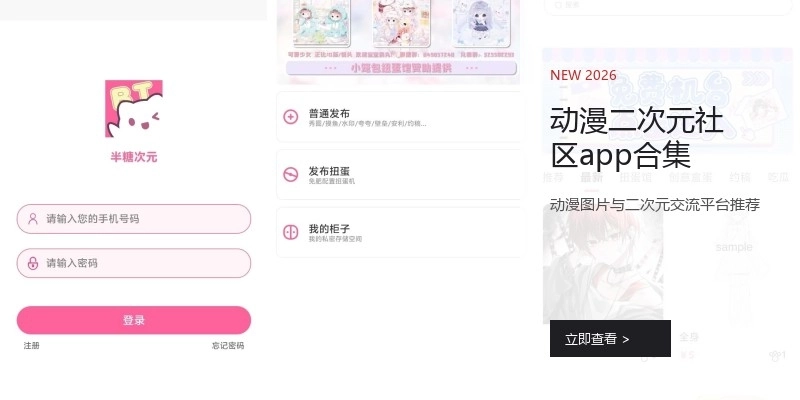Open the 注册 register link
The width and height of the screenshot is (800, 400).
(x=31, y=345)
